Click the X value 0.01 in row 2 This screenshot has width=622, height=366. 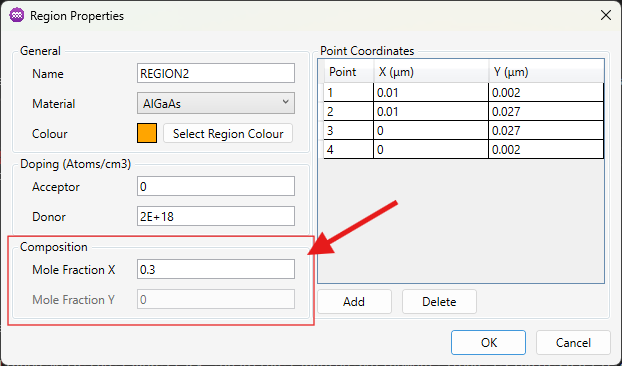click(x=431, y=111)
